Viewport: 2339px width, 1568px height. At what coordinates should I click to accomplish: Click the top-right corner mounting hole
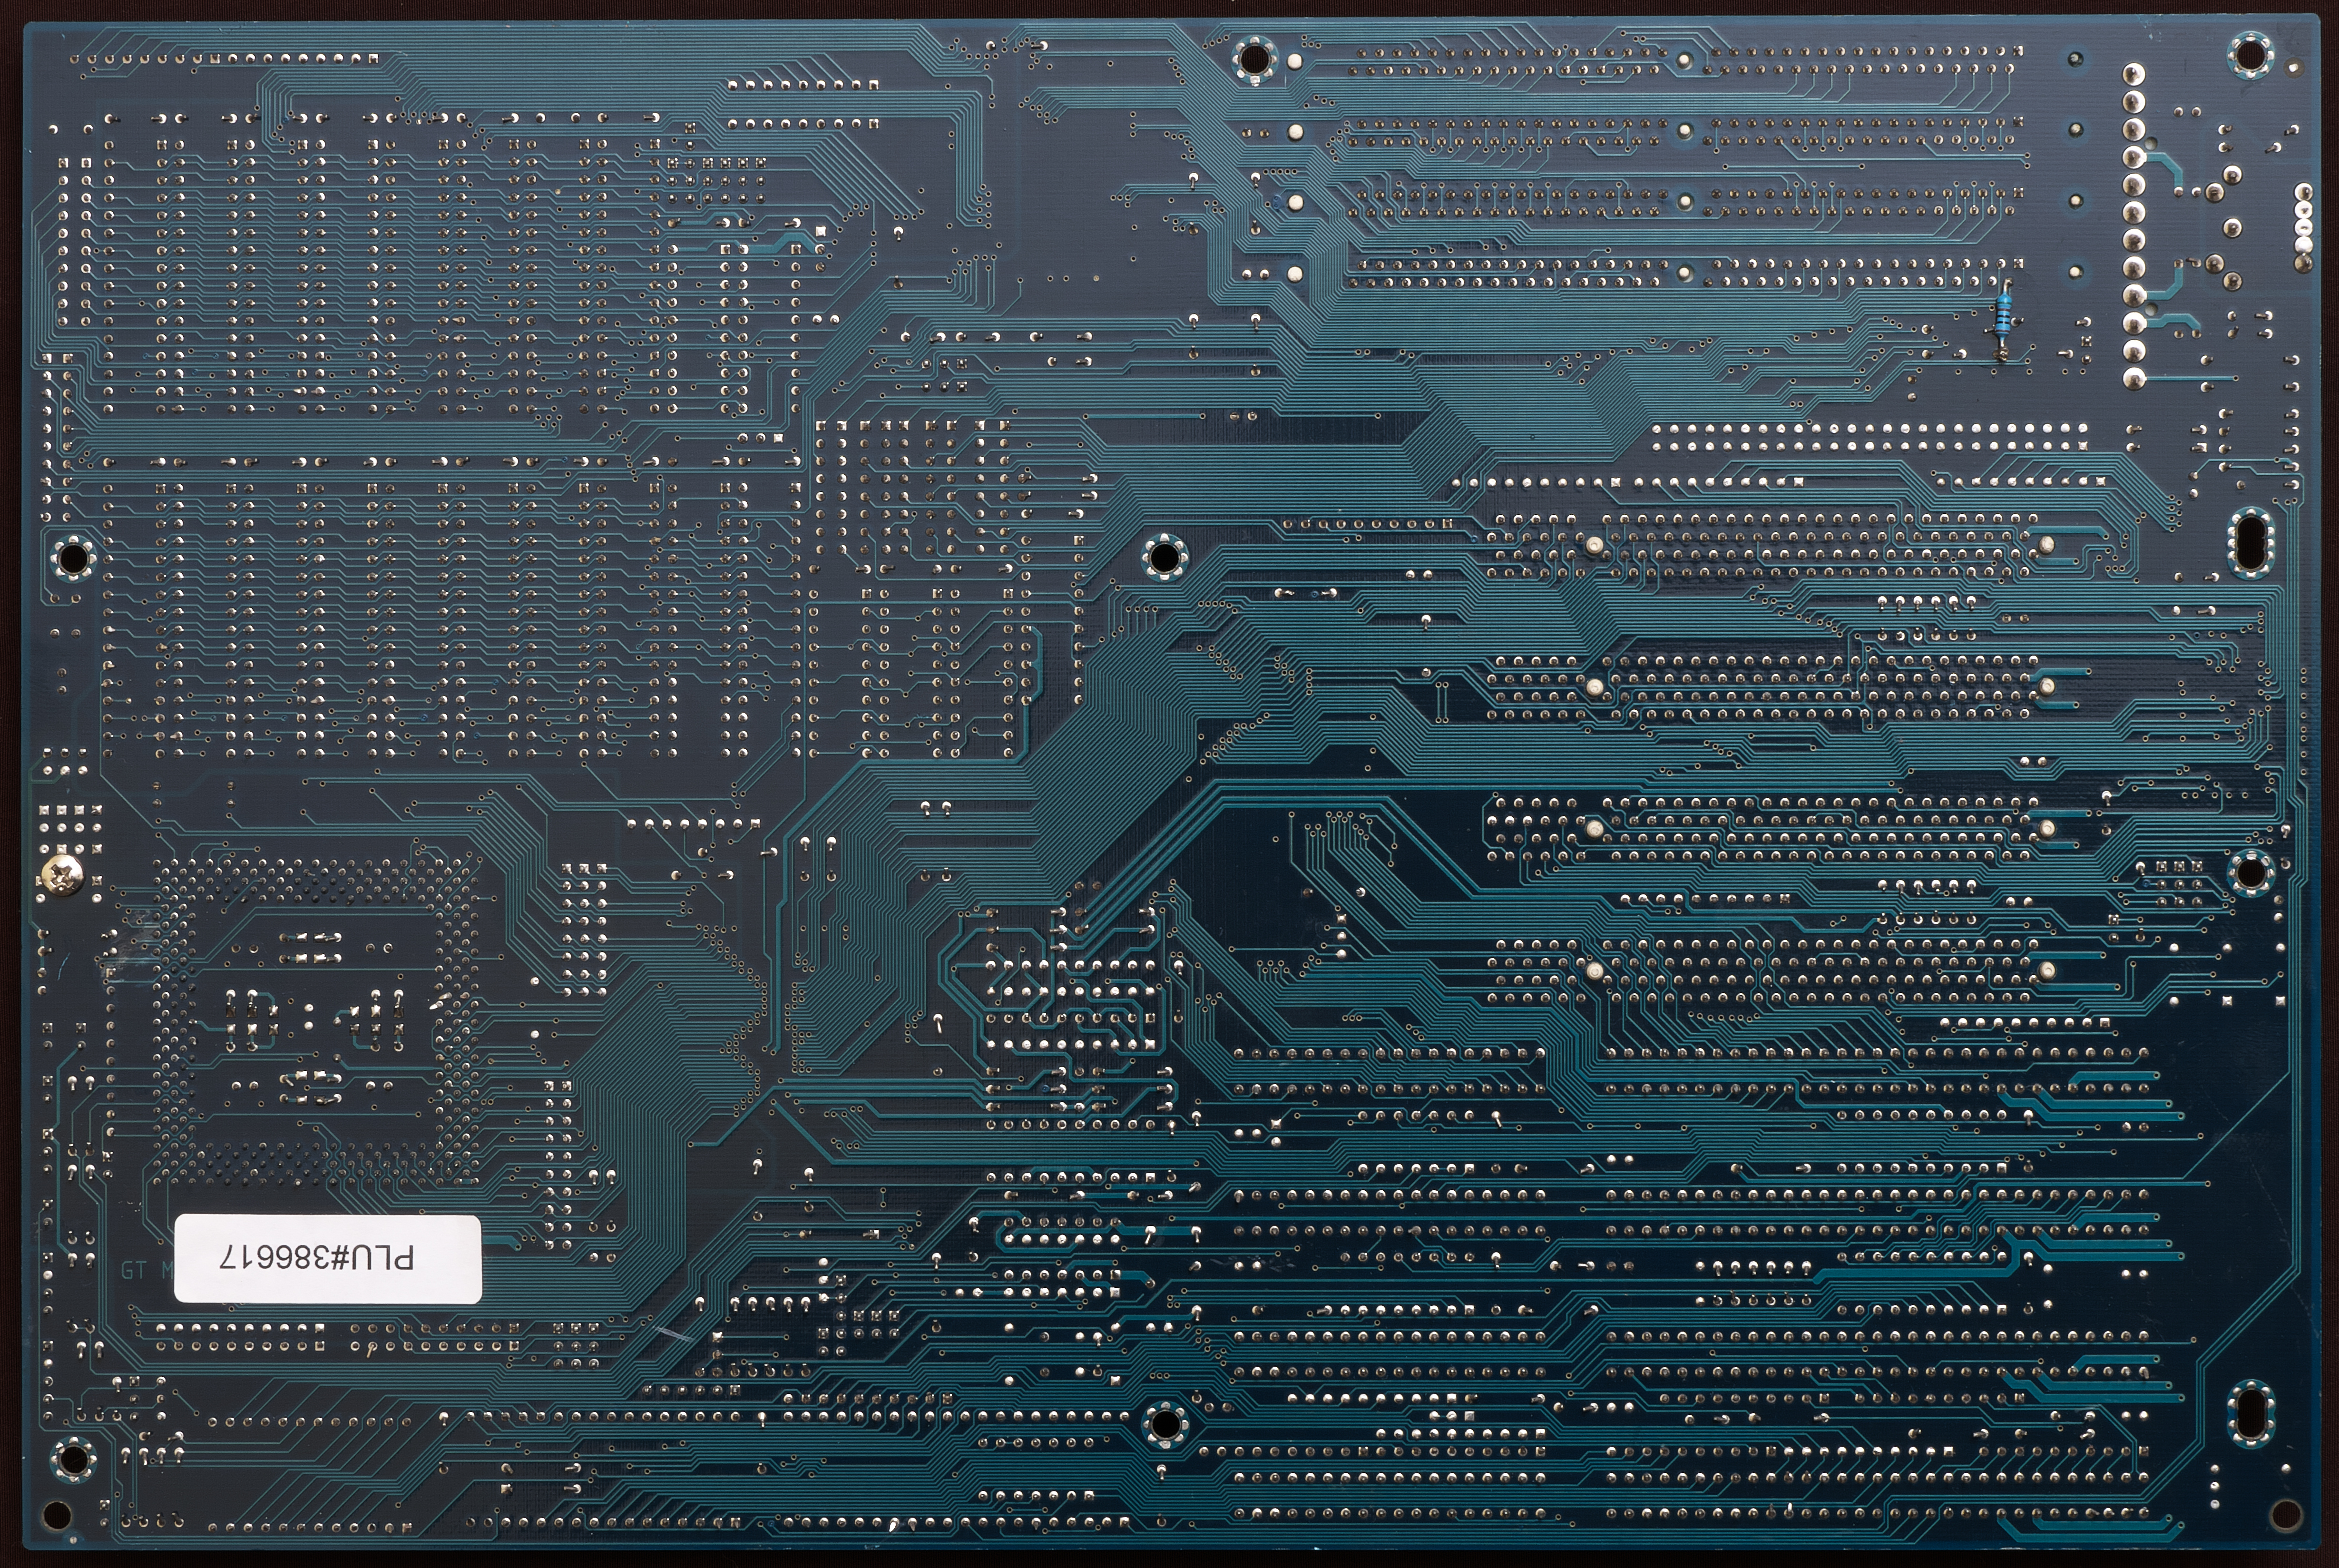click(2250, 55)
